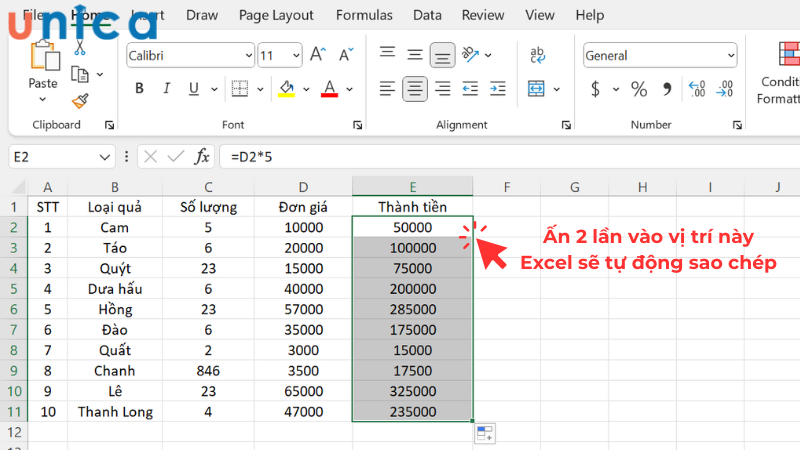800x450 pixels.
Task: Open the Data tab
Action: [x=427, y=15]
